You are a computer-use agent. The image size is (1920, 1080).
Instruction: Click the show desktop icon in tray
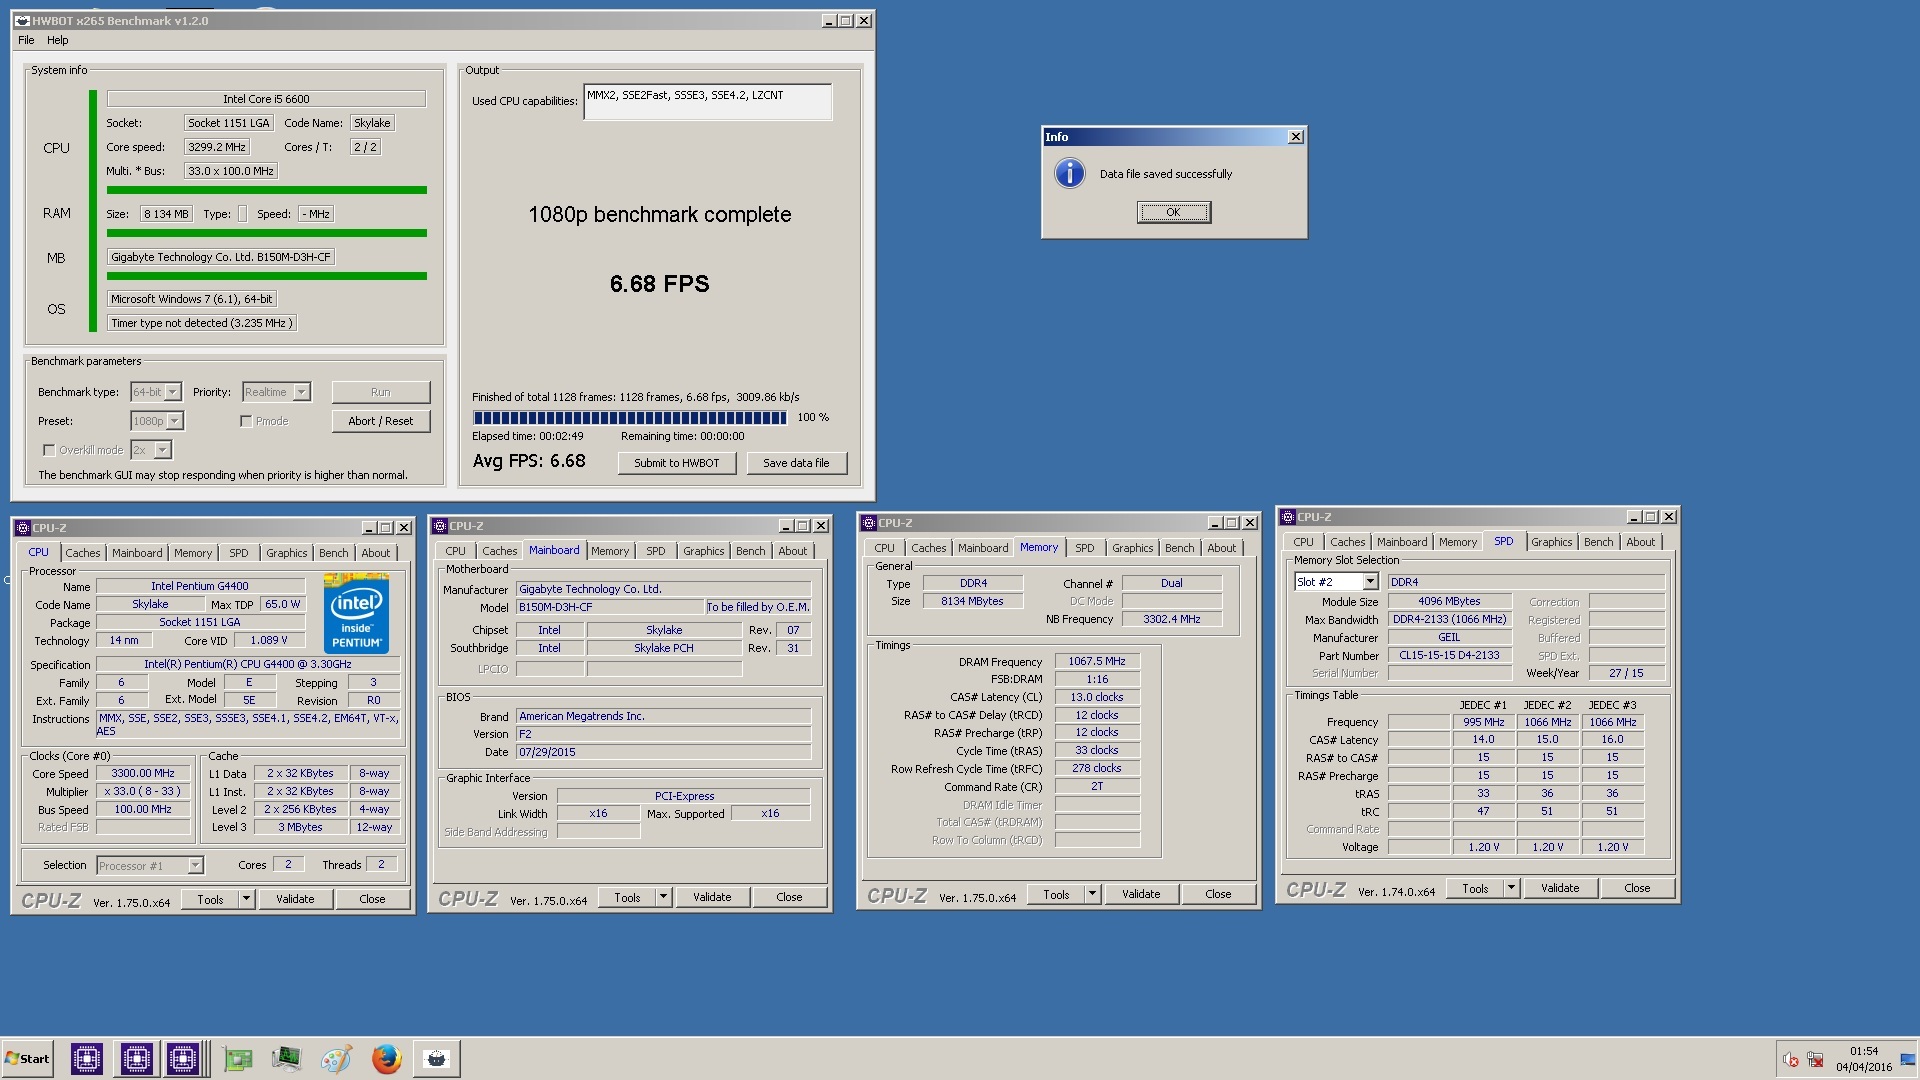tap(1908, 1060)
